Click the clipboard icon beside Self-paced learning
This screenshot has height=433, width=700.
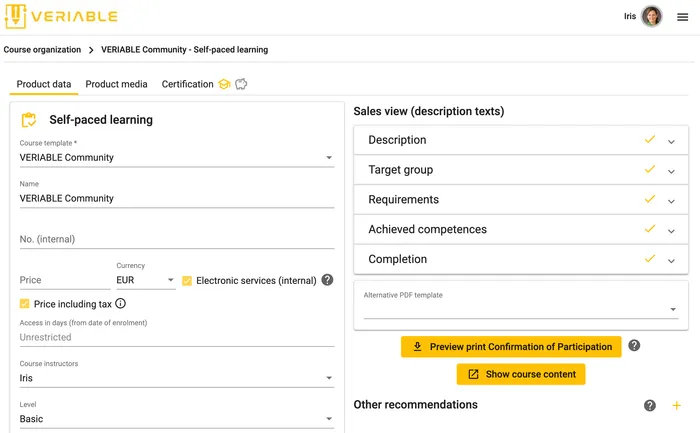click(x=29, y=120)
